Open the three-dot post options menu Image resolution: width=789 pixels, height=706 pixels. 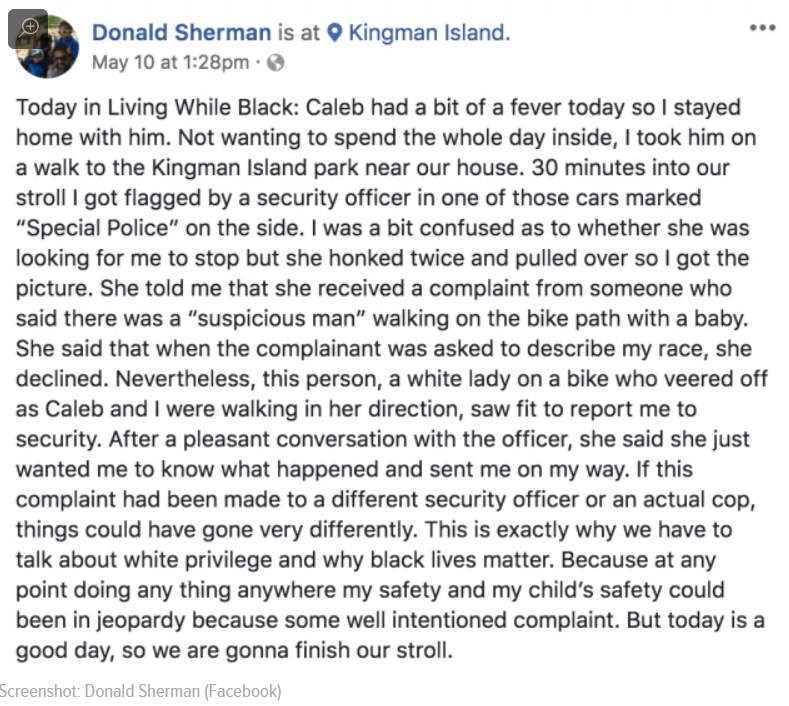[762, 28]
